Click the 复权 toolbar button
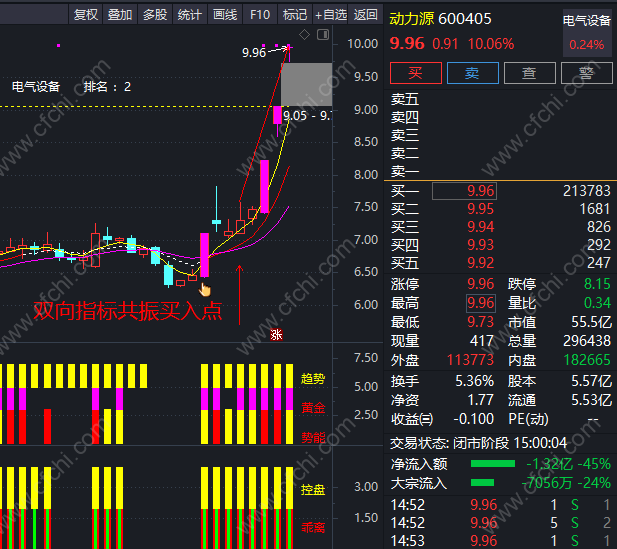Viewport: 617px width, 549px height. 86,15
